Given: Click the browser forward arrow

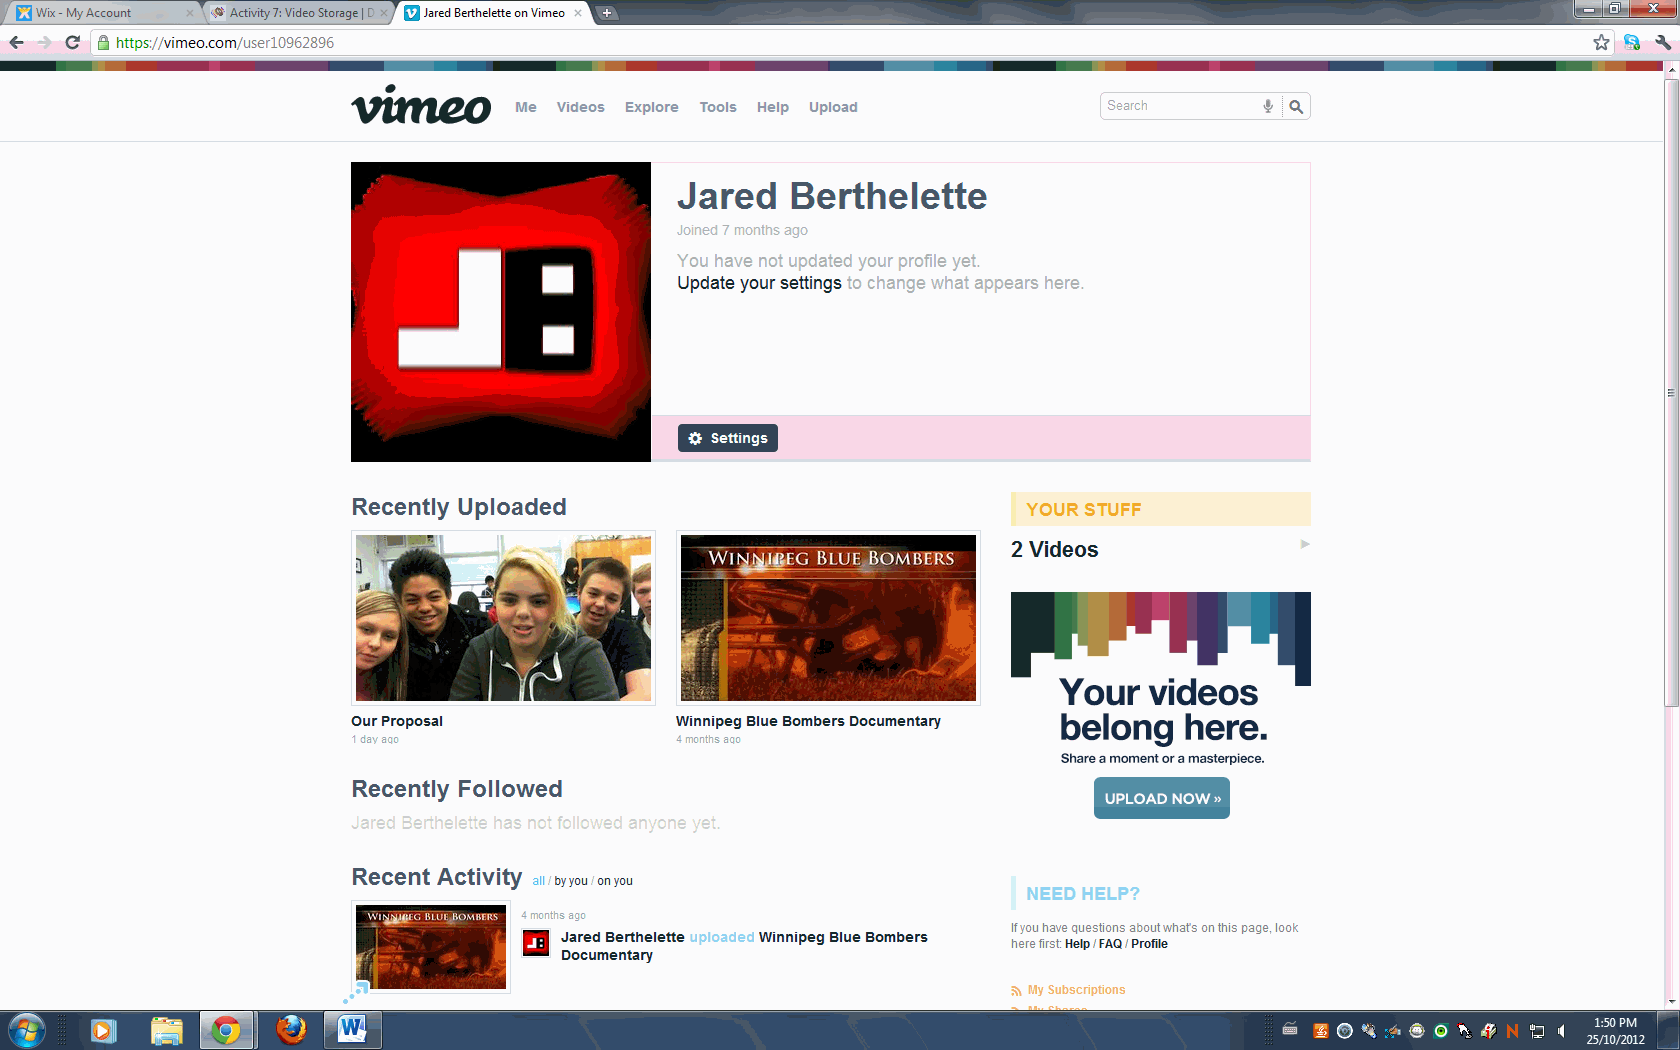Looking at the screenshot, I should tap(44, 42).
